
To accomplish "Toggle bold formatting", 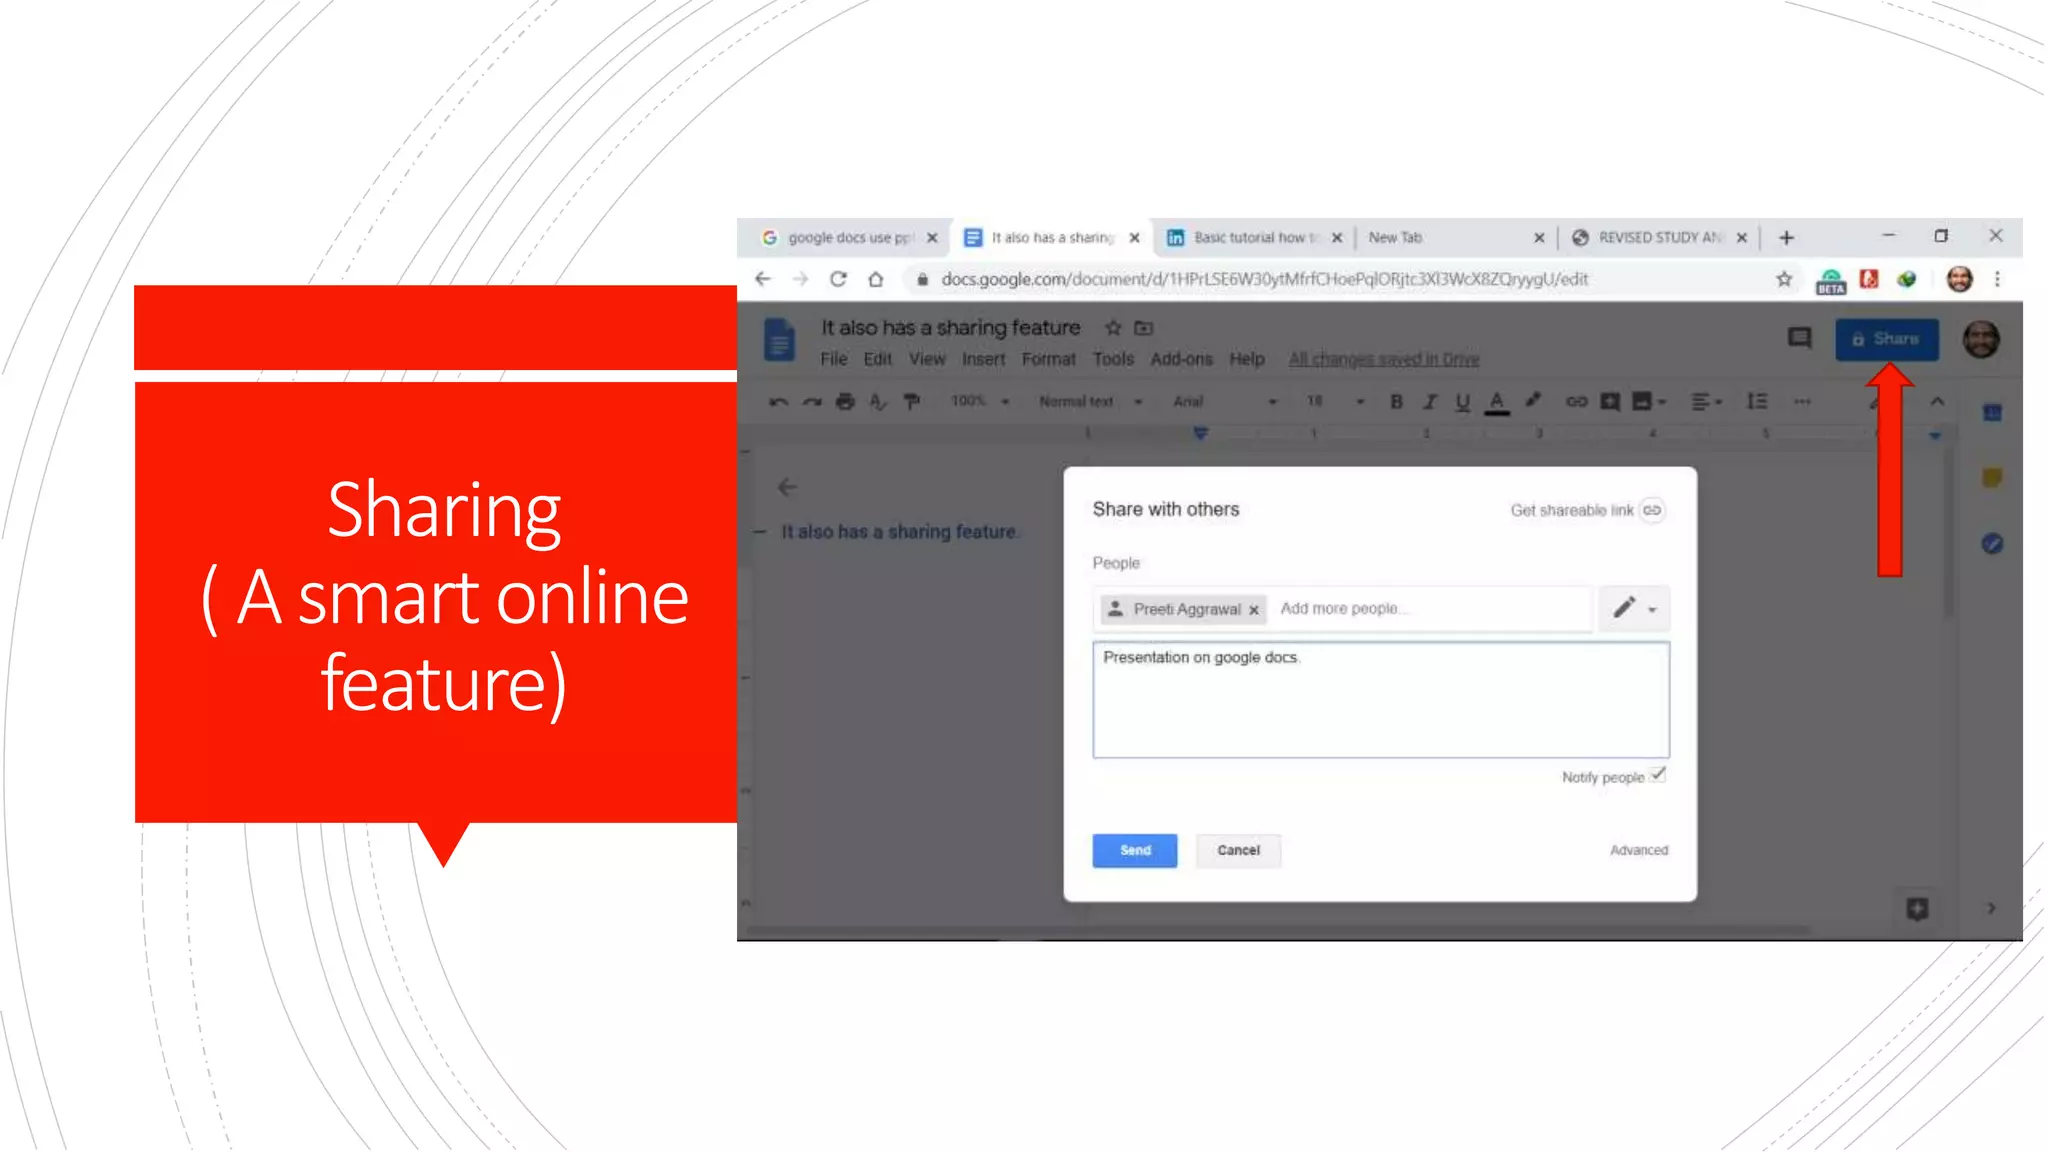I will click(1396, 402).
